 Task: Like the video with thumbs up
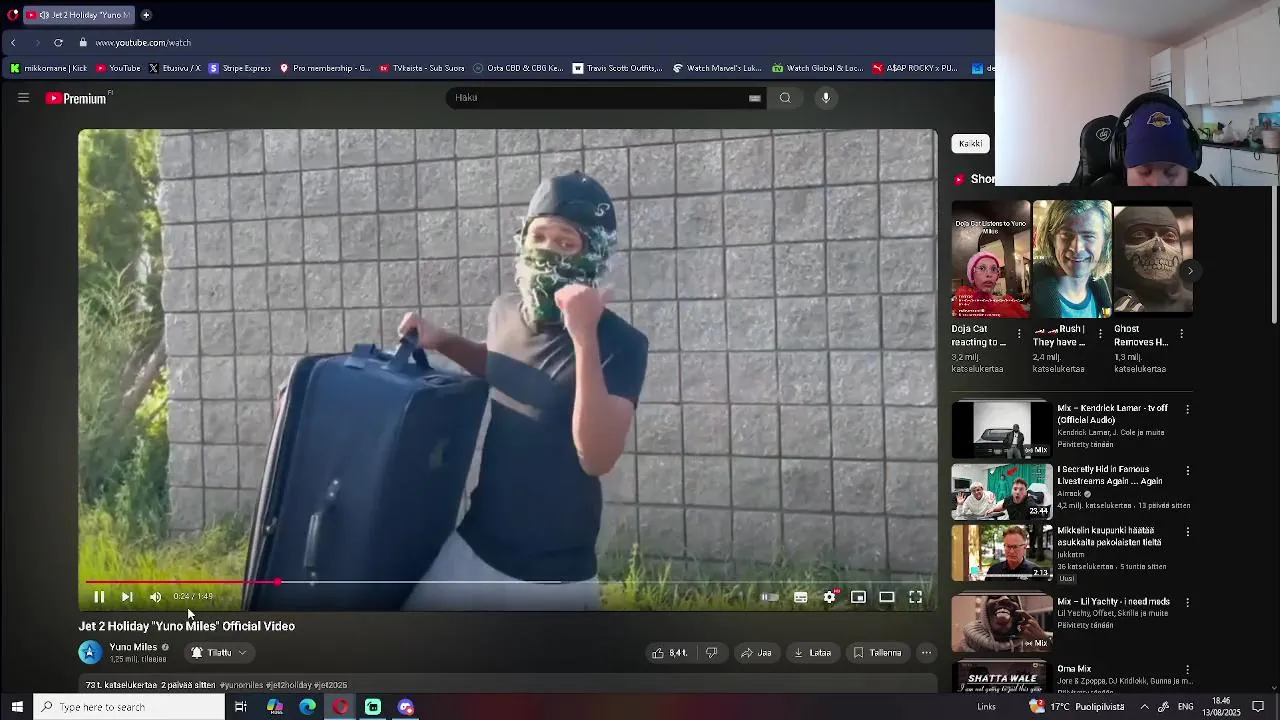coord(671,653)
